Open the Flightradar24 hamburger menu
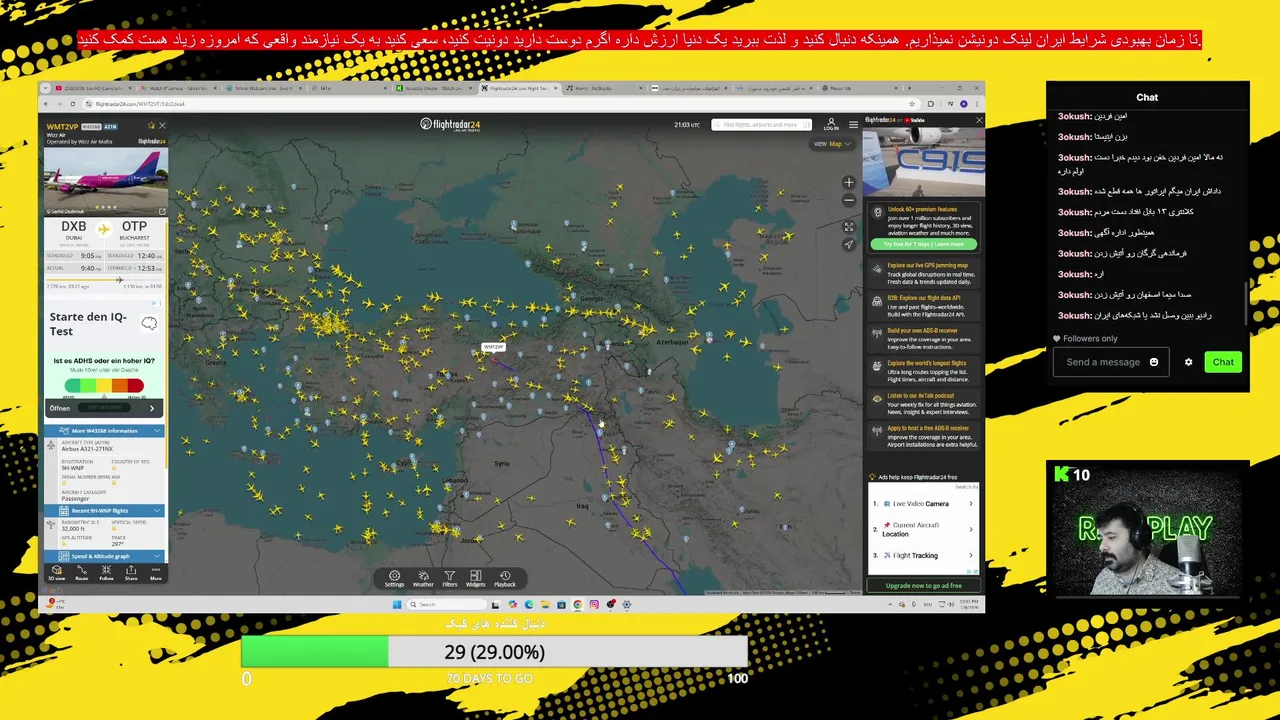Image resolution: width=1280 pixels, height=720 pixels. click(853, 124)
